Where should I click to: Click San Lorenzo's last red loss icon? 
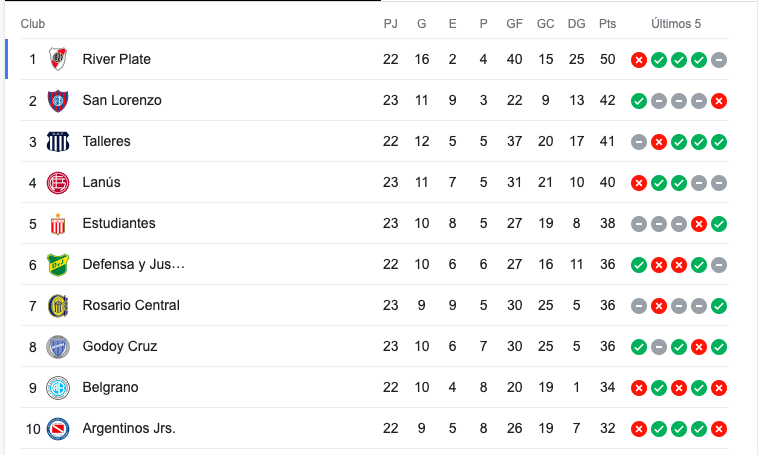tap(719, 101)
